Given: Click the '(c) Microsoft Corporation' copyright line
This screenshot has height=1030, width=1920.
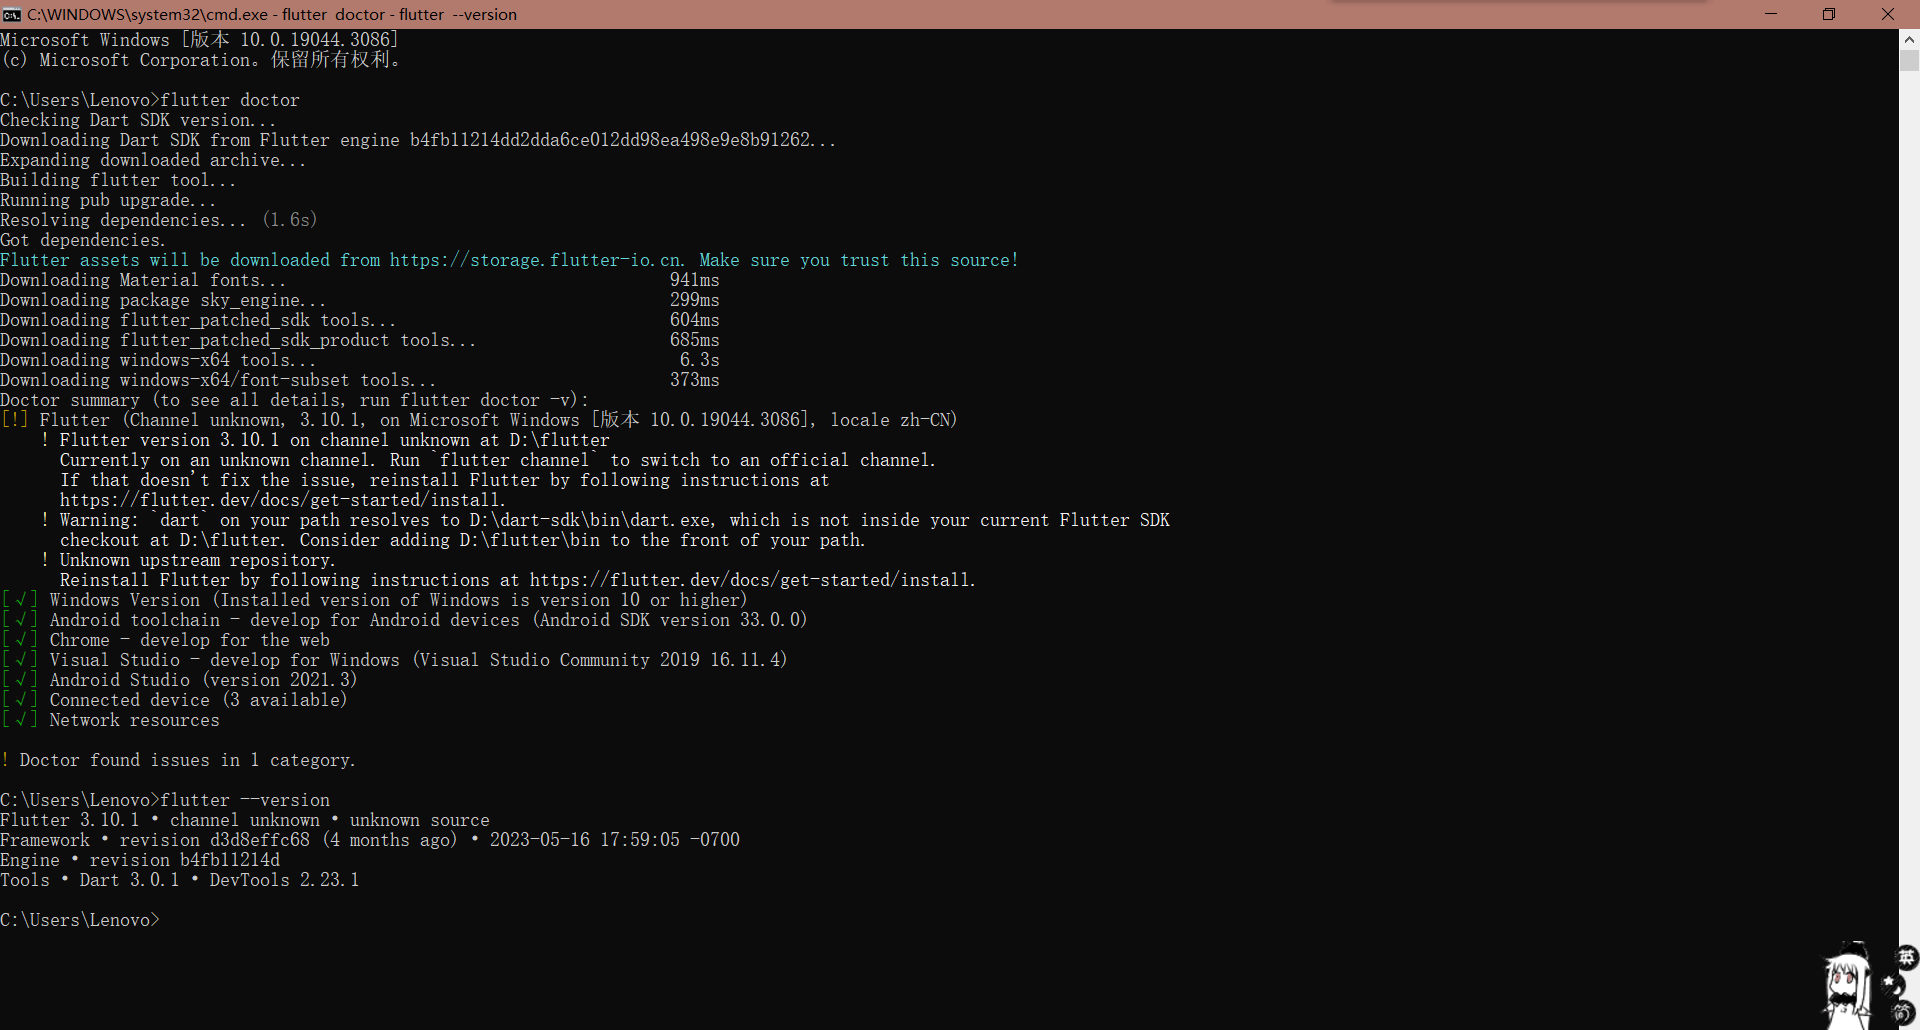Looking at the screenshot, I should (201, 60).
